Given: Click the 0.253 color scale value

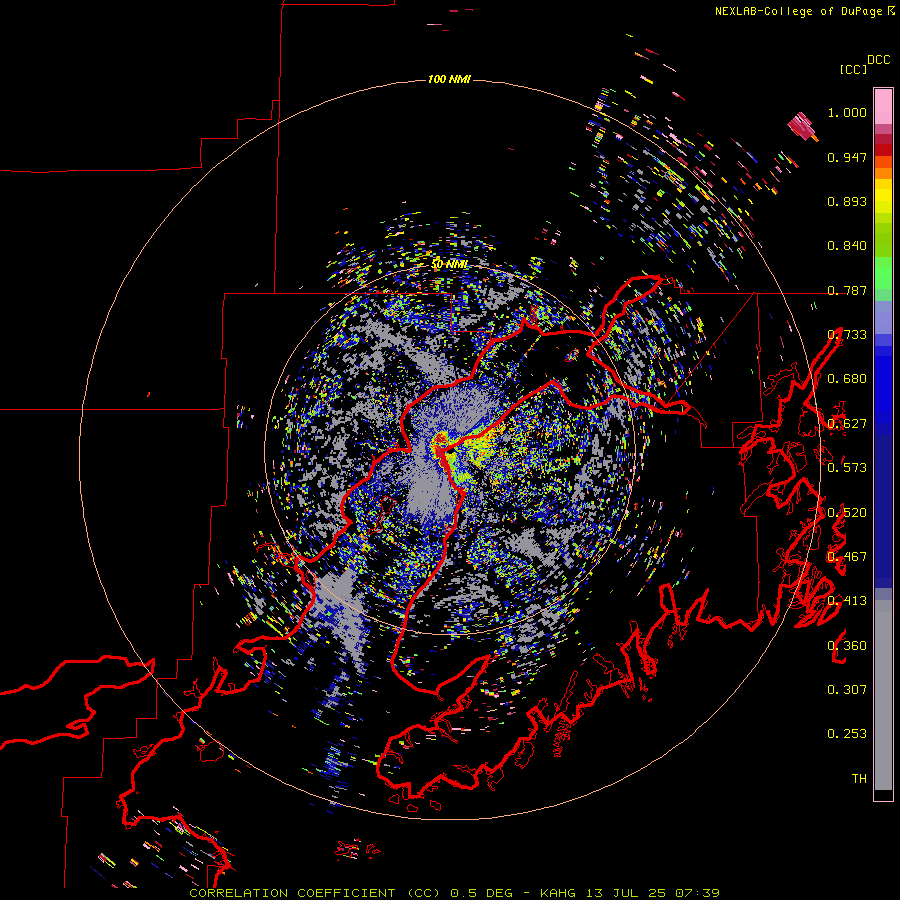Looking at the screenshot, I should point(847,734).
